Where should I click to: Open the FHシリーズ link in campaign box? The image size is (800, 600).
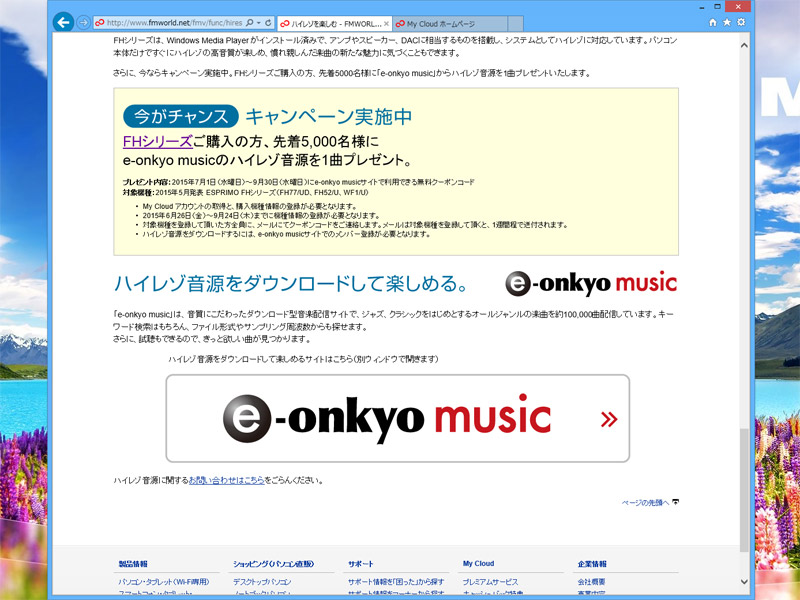tap(157, 142)
